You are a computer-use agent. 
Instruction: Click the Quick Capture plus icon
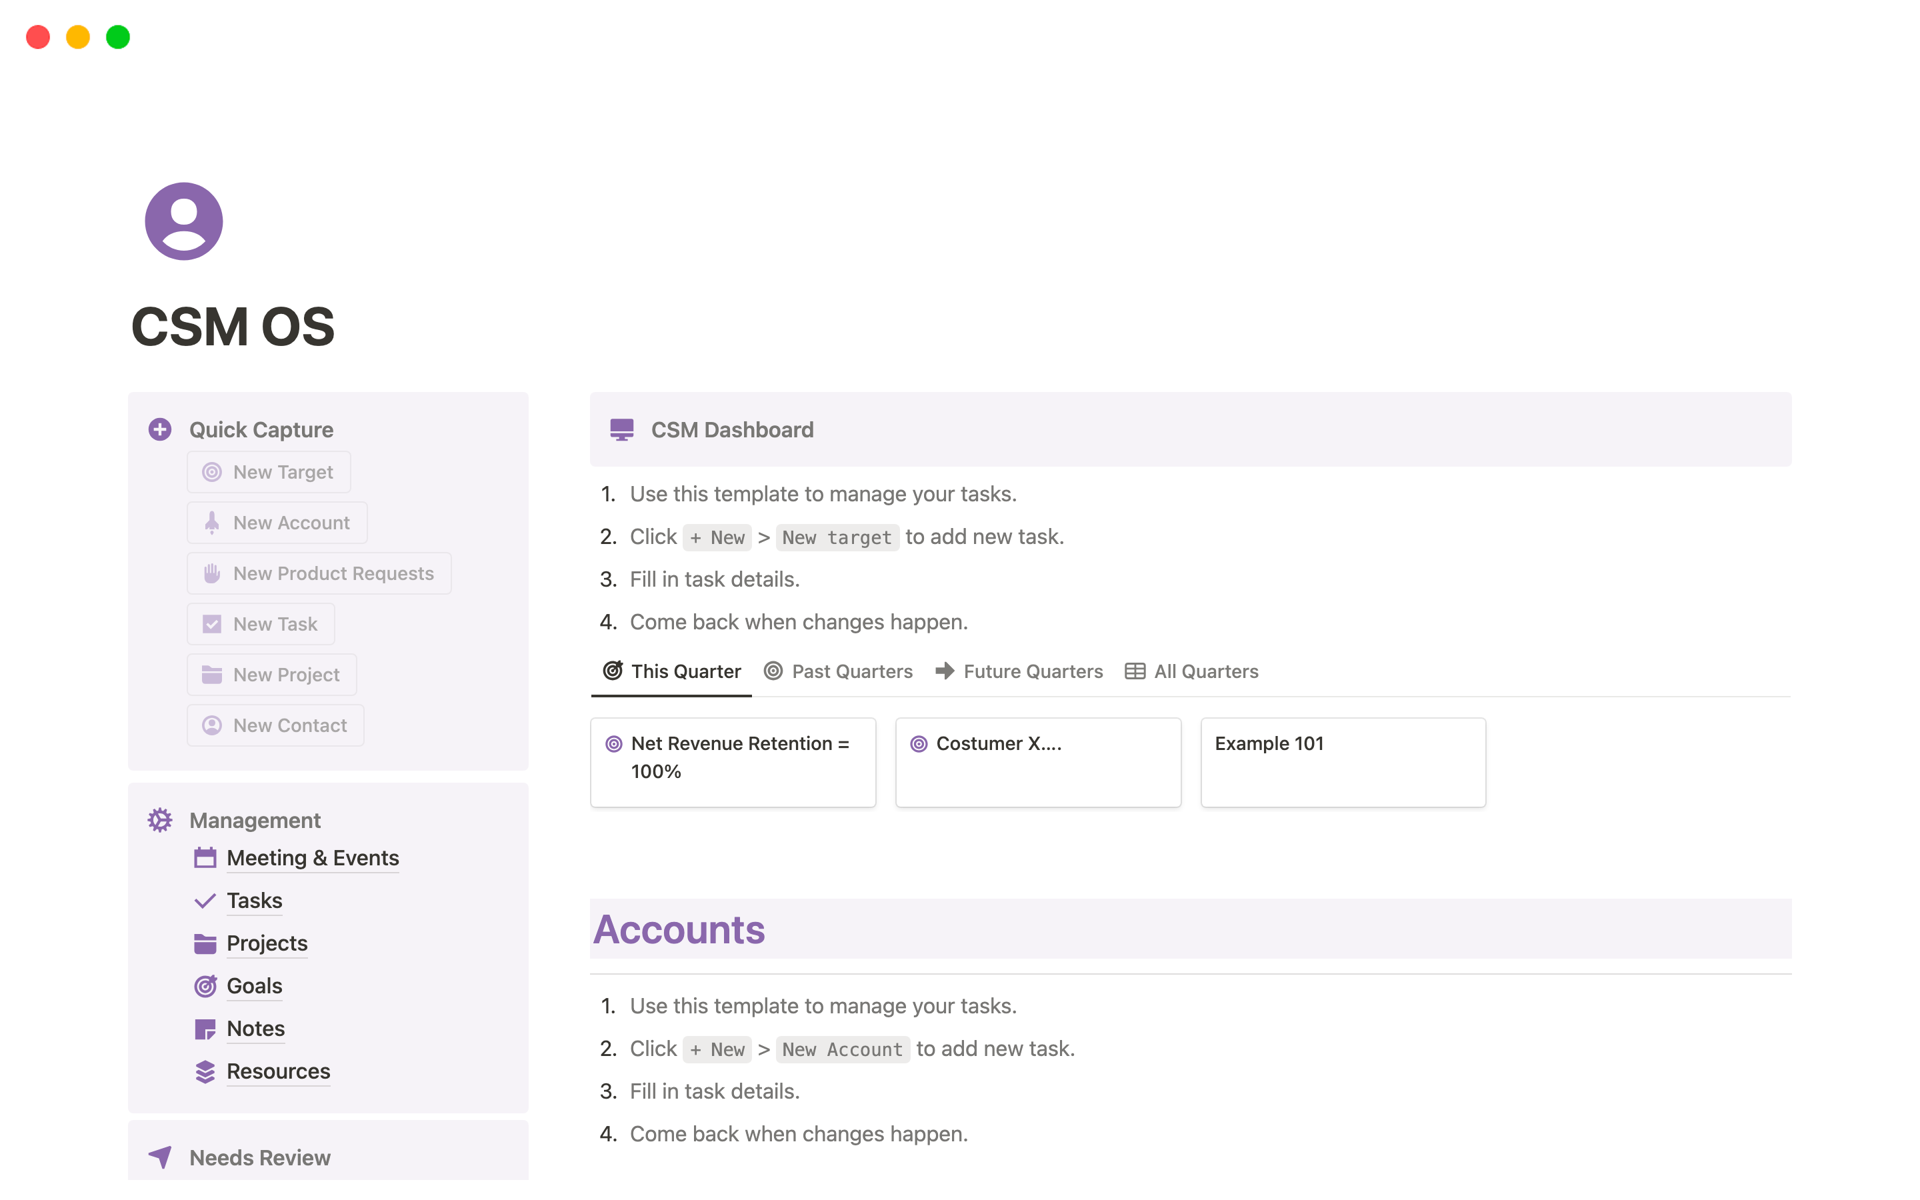coord(162,430)
